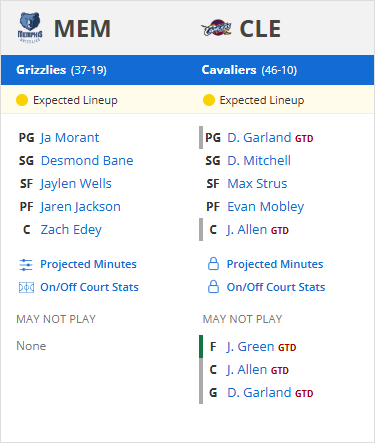Click the yellow Grizzlies expected lineup dot
The width and height of the screenshot is (375, 443).
point(22,100)
